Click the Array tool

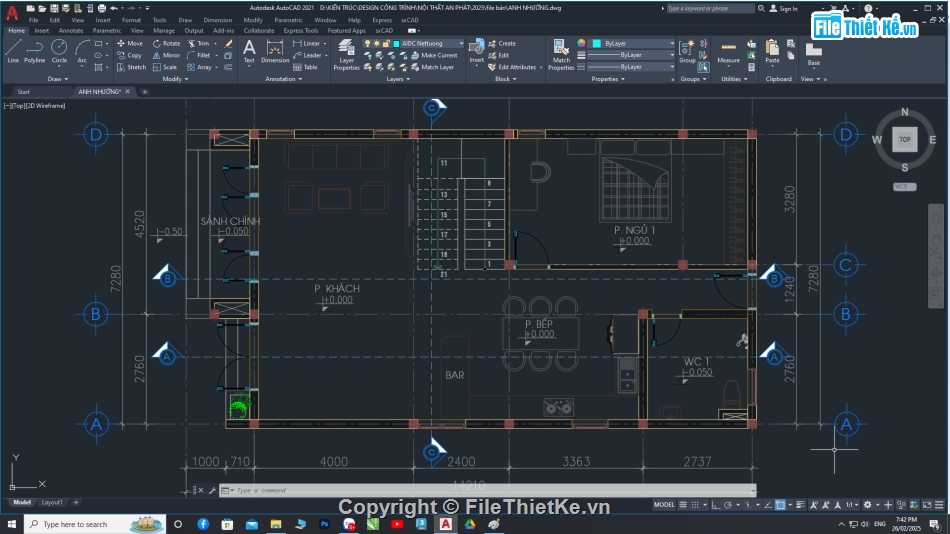point(199,67)
